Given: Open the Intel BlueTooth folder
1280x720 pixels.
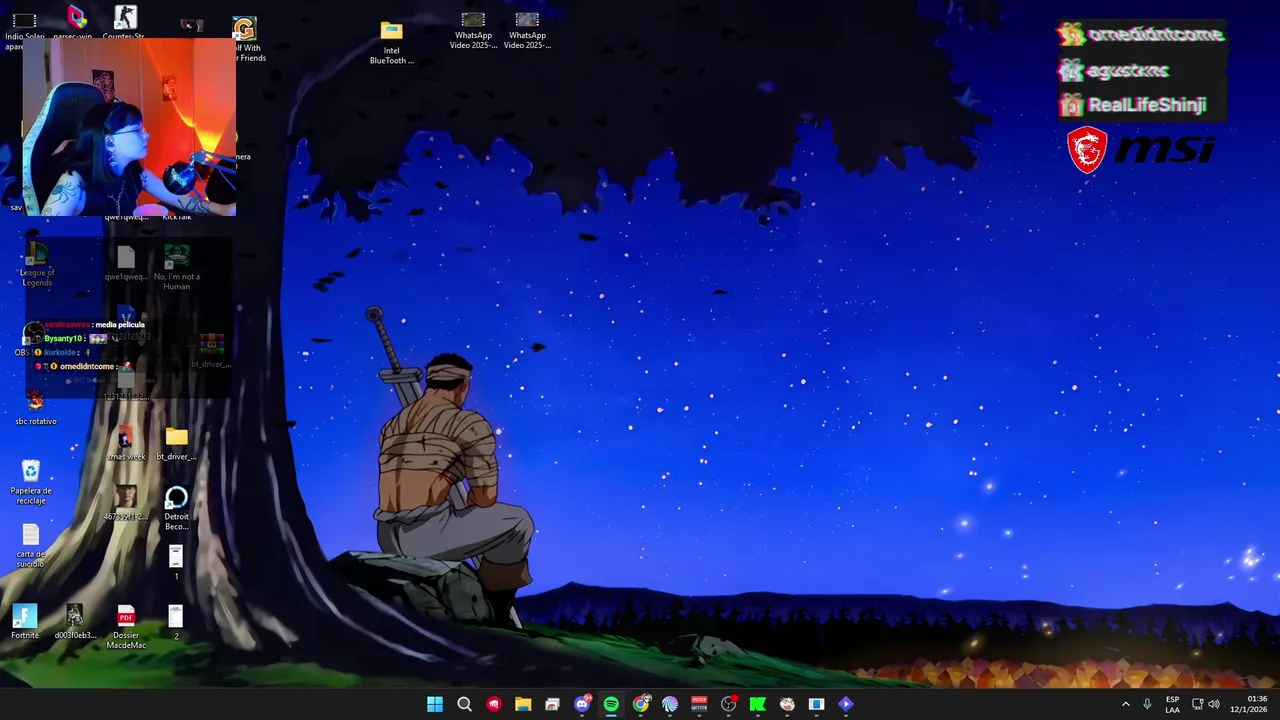Looking at the screenshot, I should pos(392,43).
